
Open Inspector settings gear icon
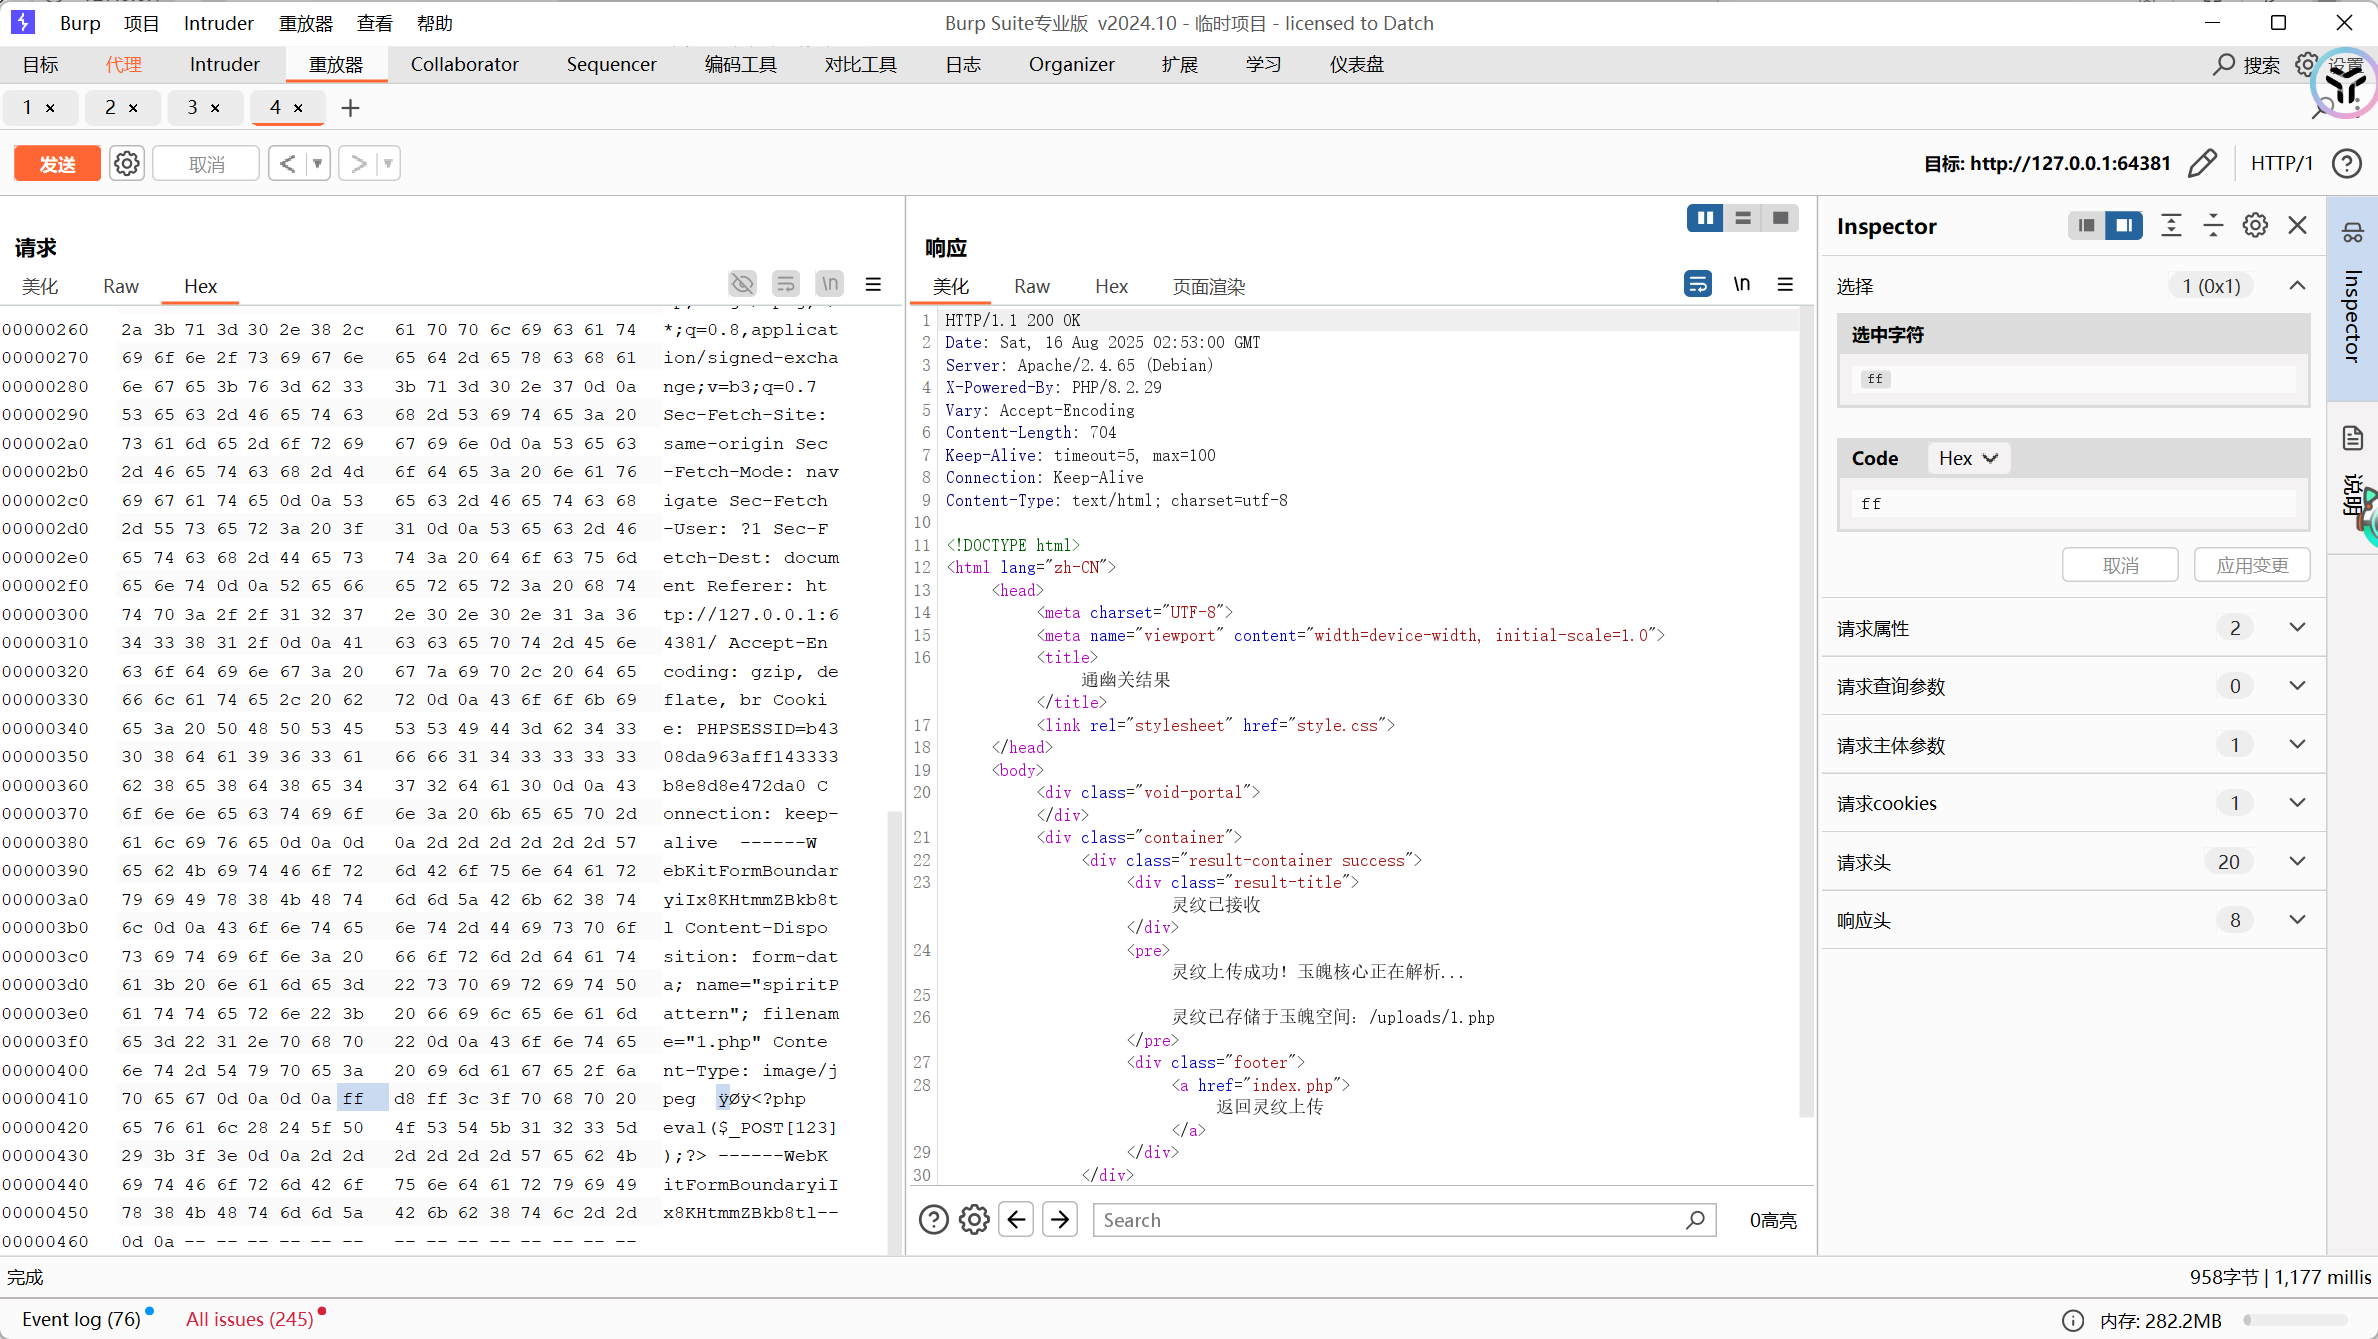point(2255,225)
